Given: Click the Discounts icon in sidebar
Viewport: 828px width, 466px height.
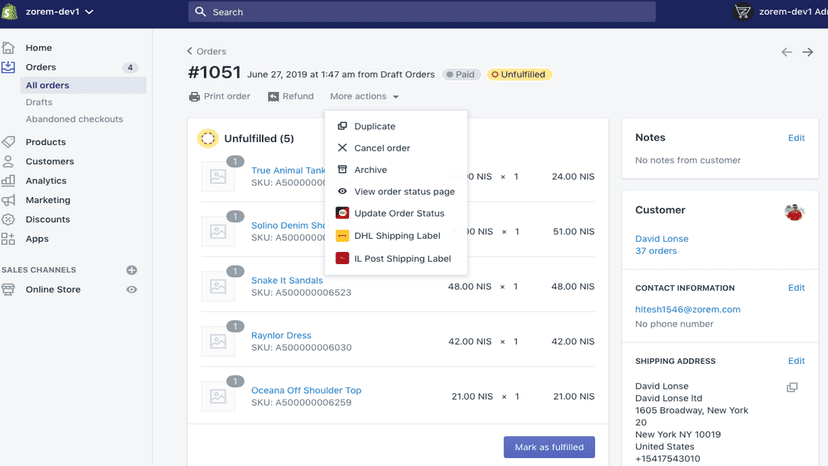Looking at the screenshot, I should coord(8,219).
